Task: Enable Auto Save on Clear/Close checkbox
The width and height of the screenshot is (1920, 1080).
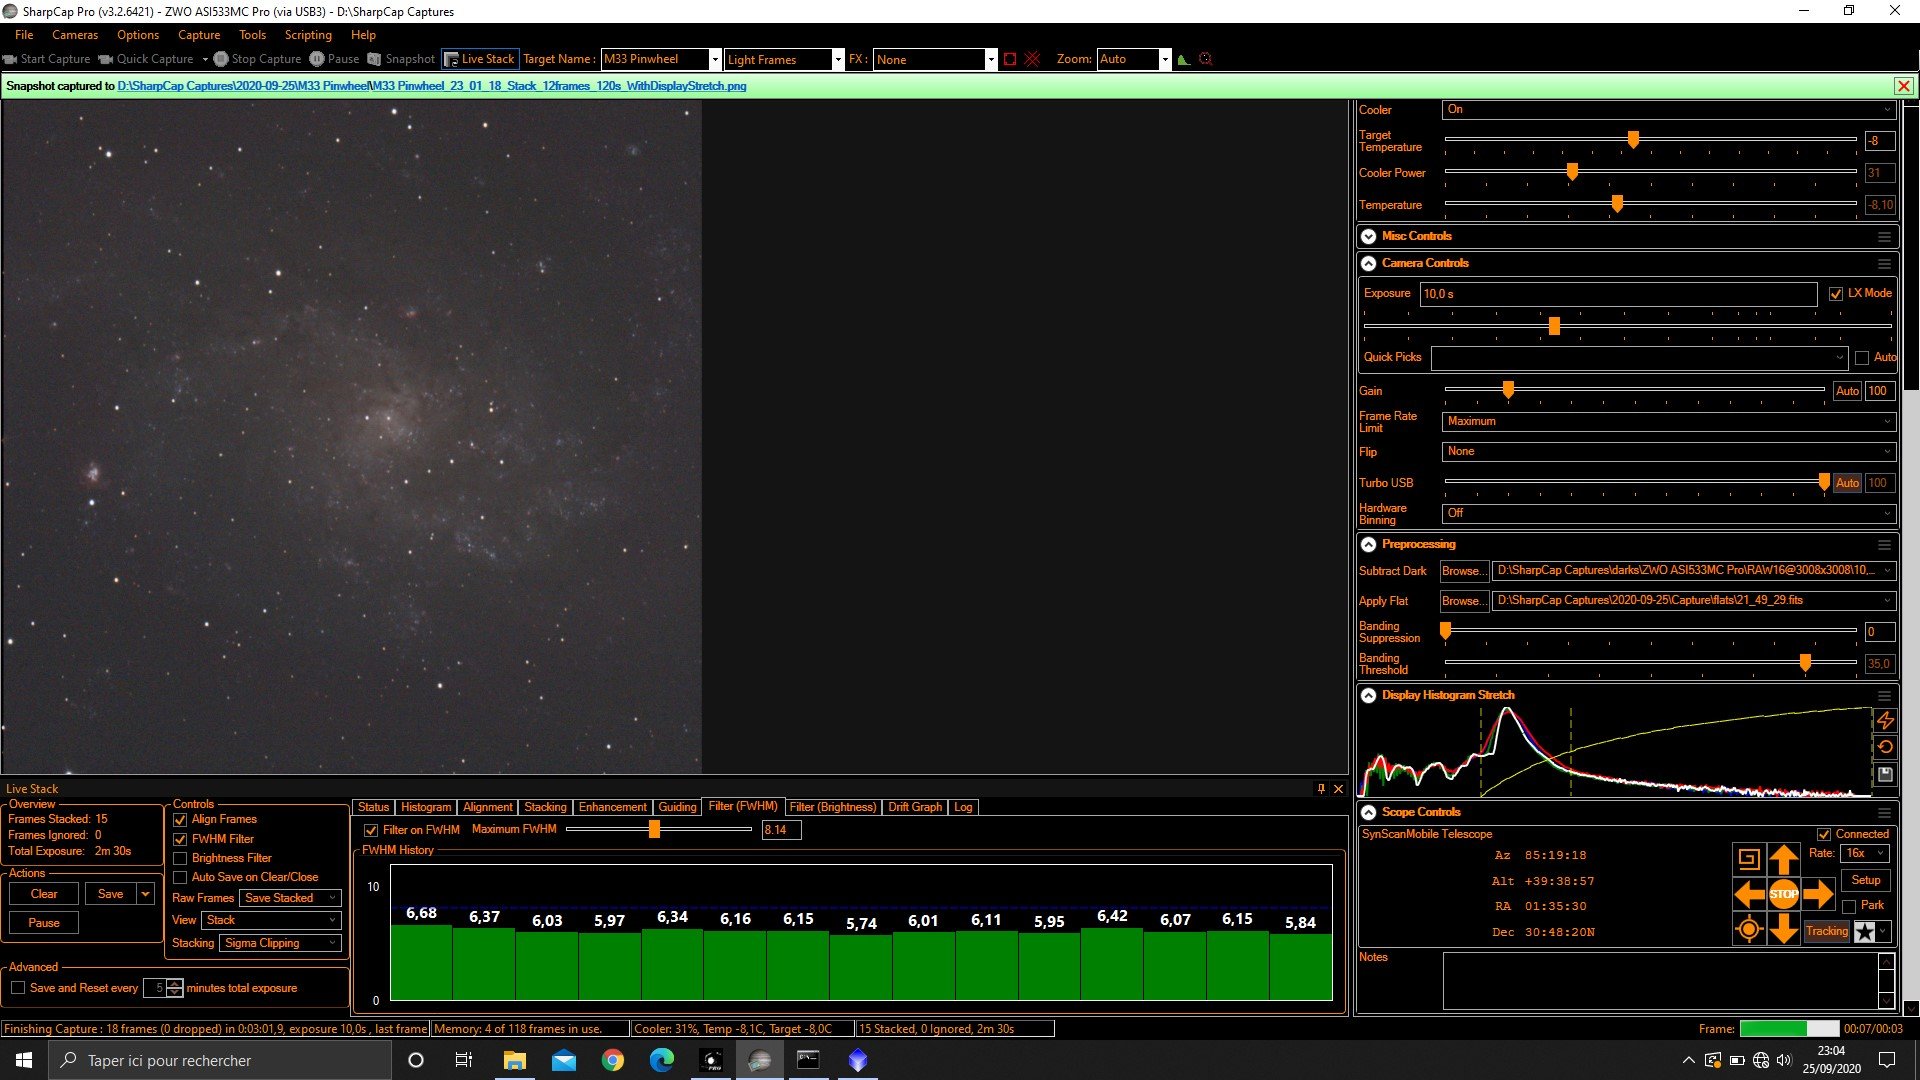Action: pyautogui.click(x=180, y=878)
